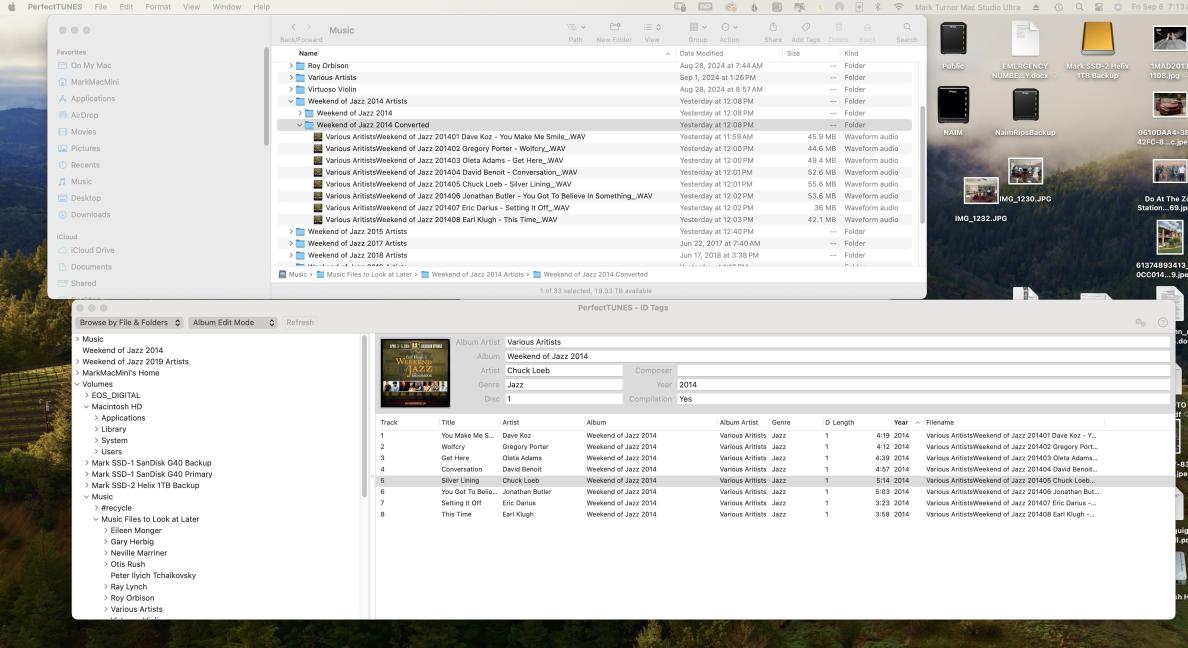Open the Finder Search icon
The height and width of the screenshot is (648, 1188).
point(907,27)
